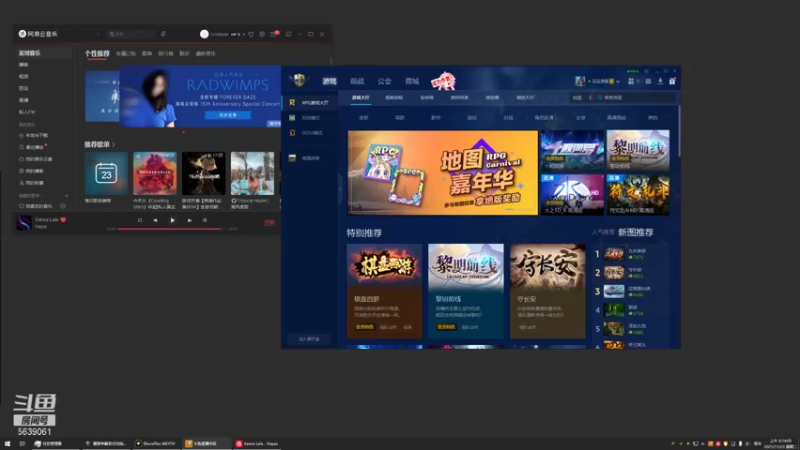Select the 专属定制 tab in NetEase

click(x=126, y=54)
